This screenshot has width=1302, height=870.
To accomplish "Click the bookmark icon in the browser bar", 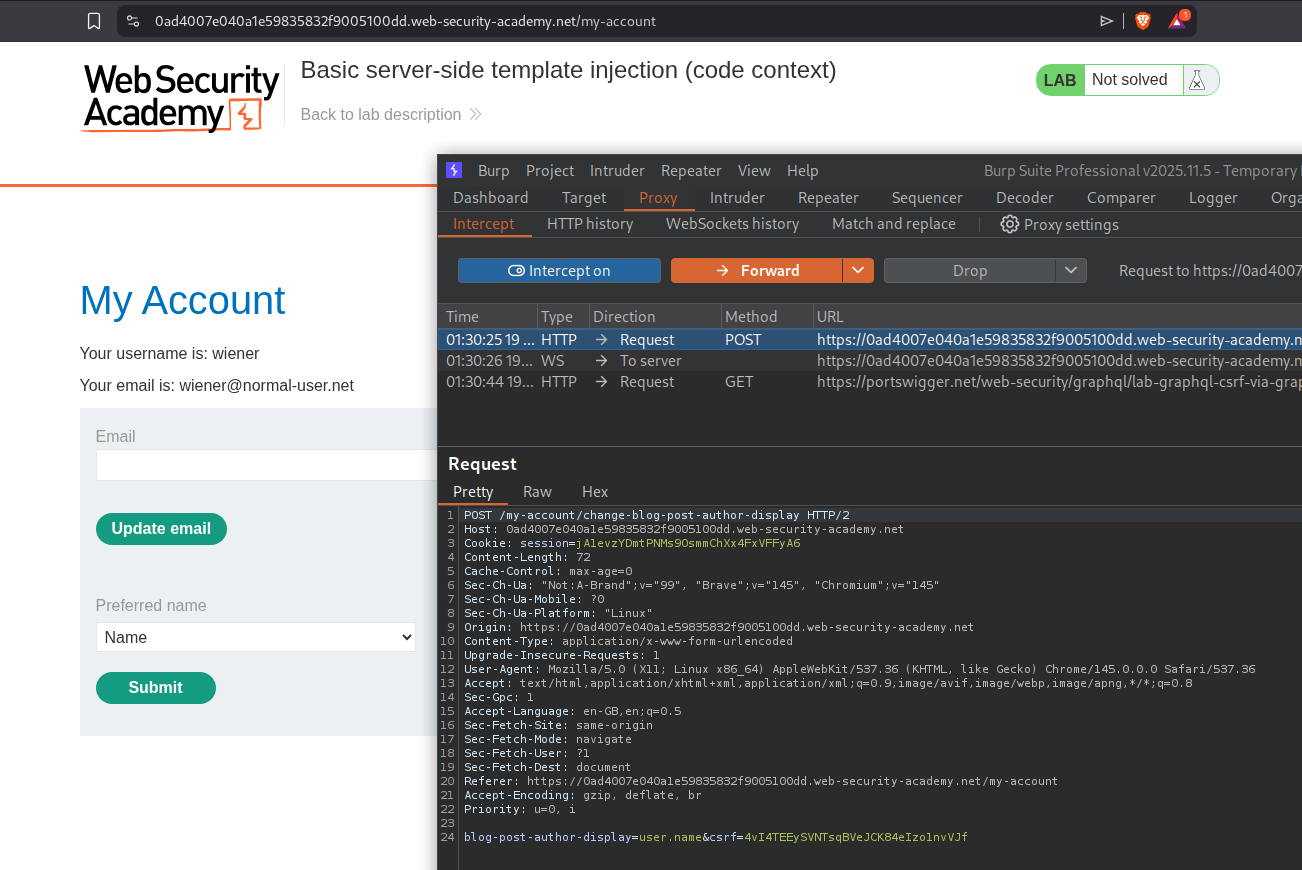I will pyautogui.click(x=94, y=21).
